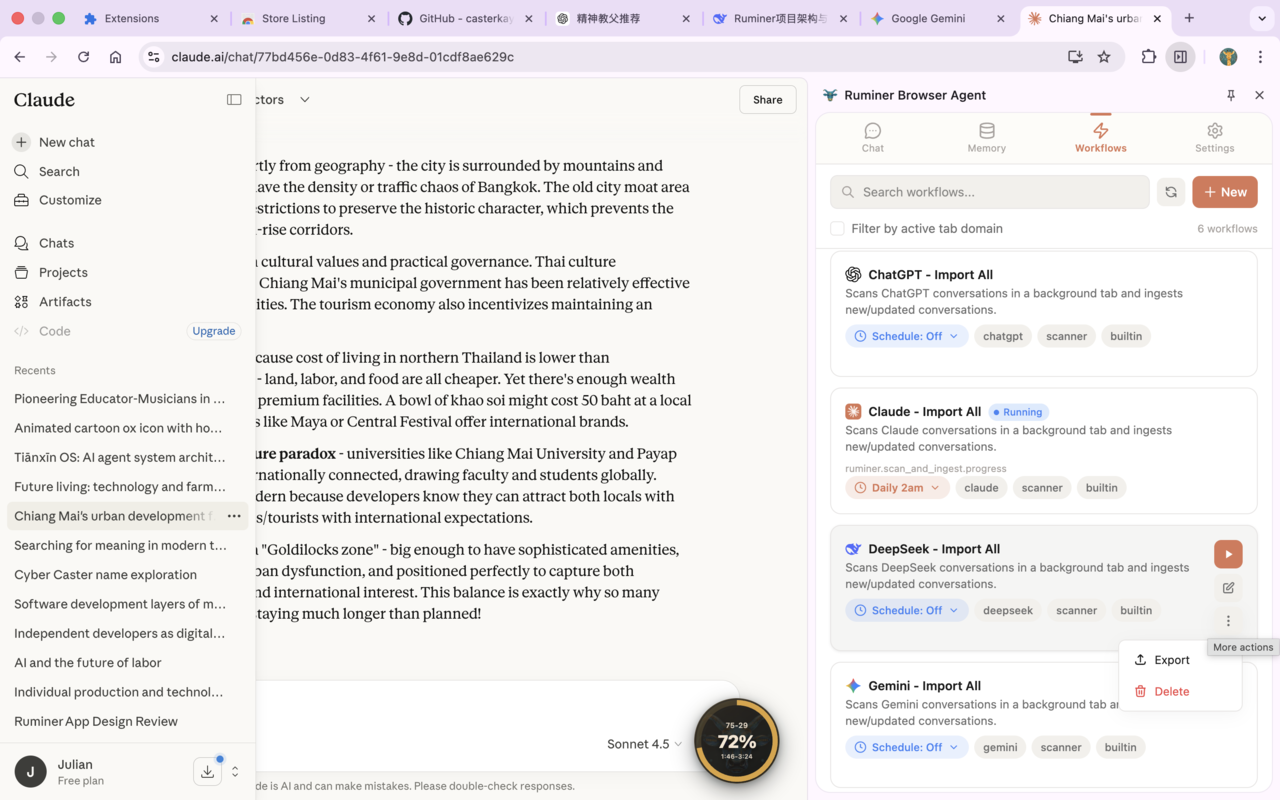Viewport: 1280px width, 800px height.
Task: Select the chatgpt tag on ChatGPT workflow
Action: 1003,336
